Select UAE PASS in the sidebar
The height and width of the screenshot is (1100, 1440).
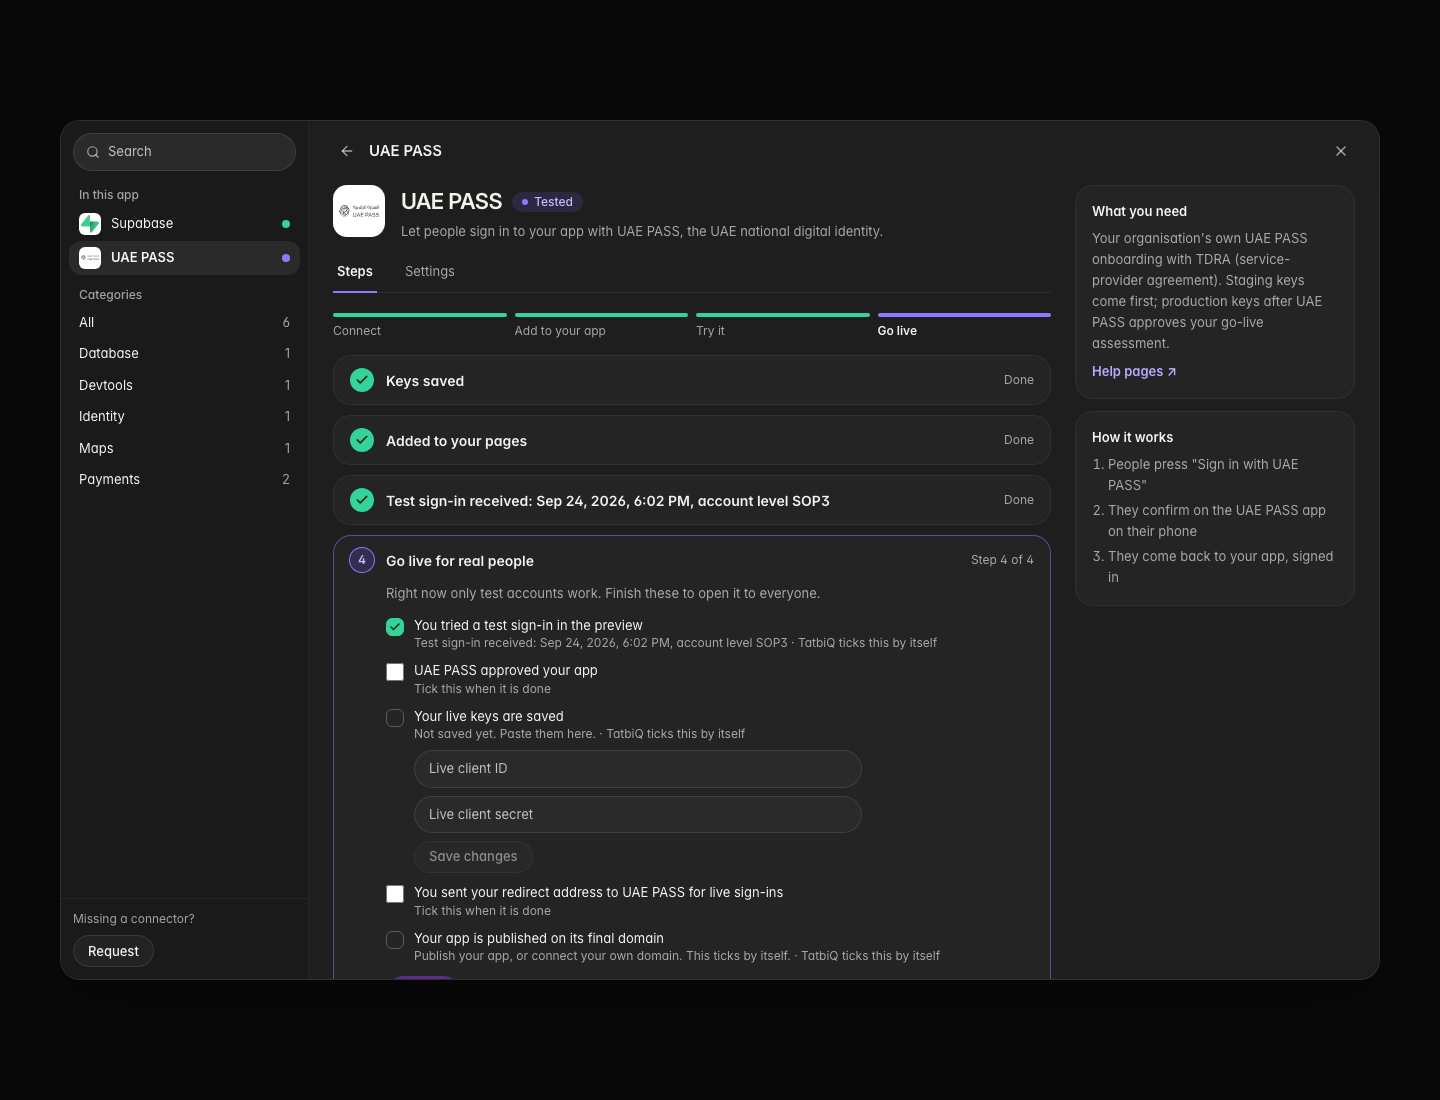184,258
